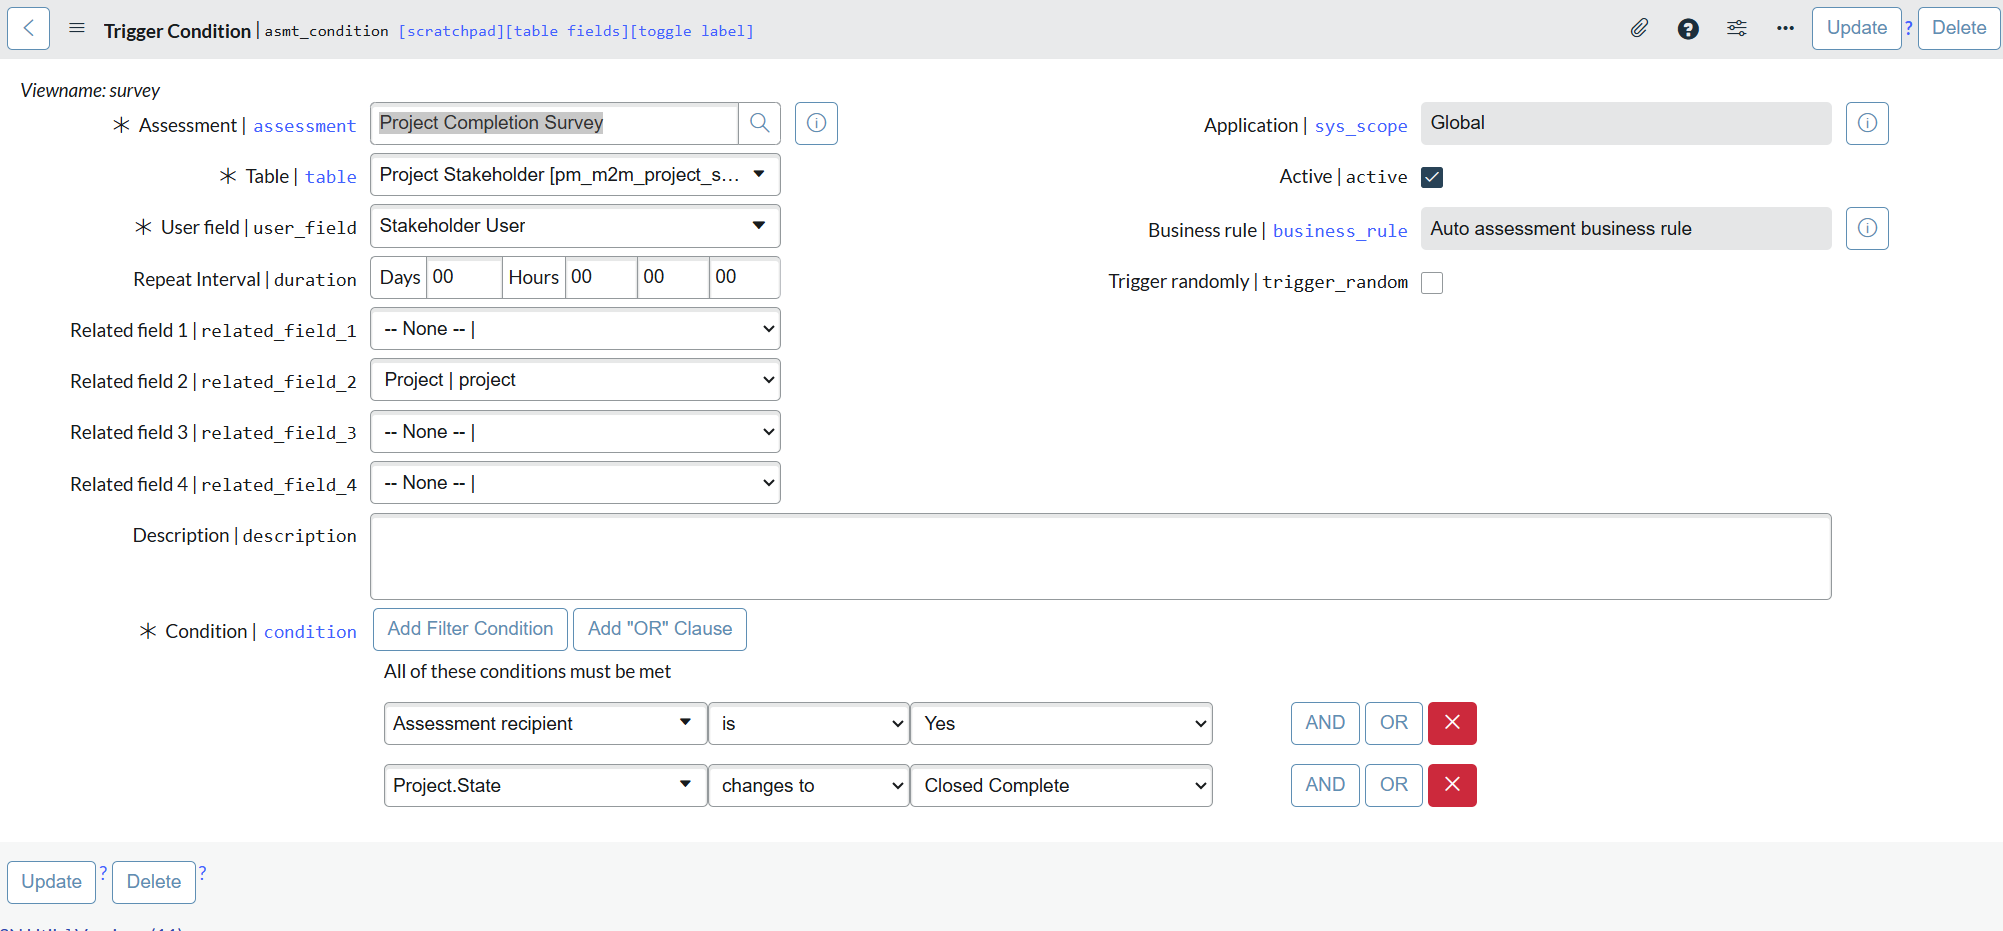Expand the Related field 4 dropdown

(575, 483)
